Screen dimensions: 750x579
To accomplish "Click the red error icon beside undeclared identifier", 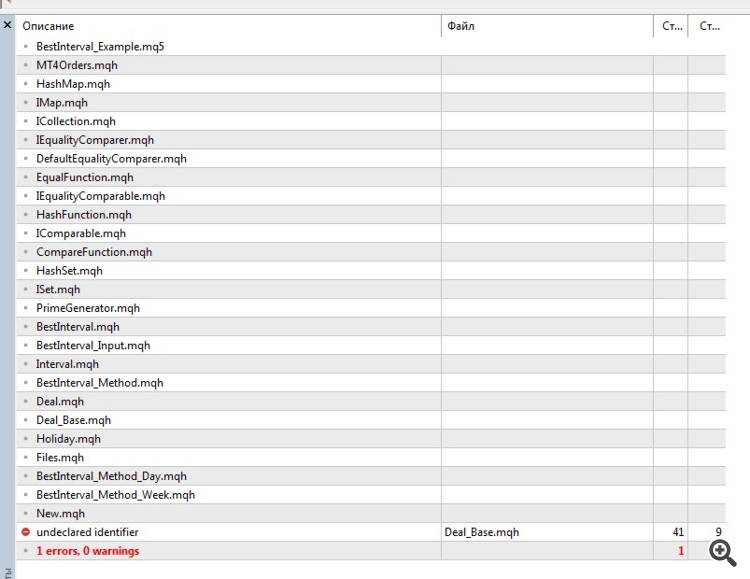I will pyautogui.click(x=26, y=532).
